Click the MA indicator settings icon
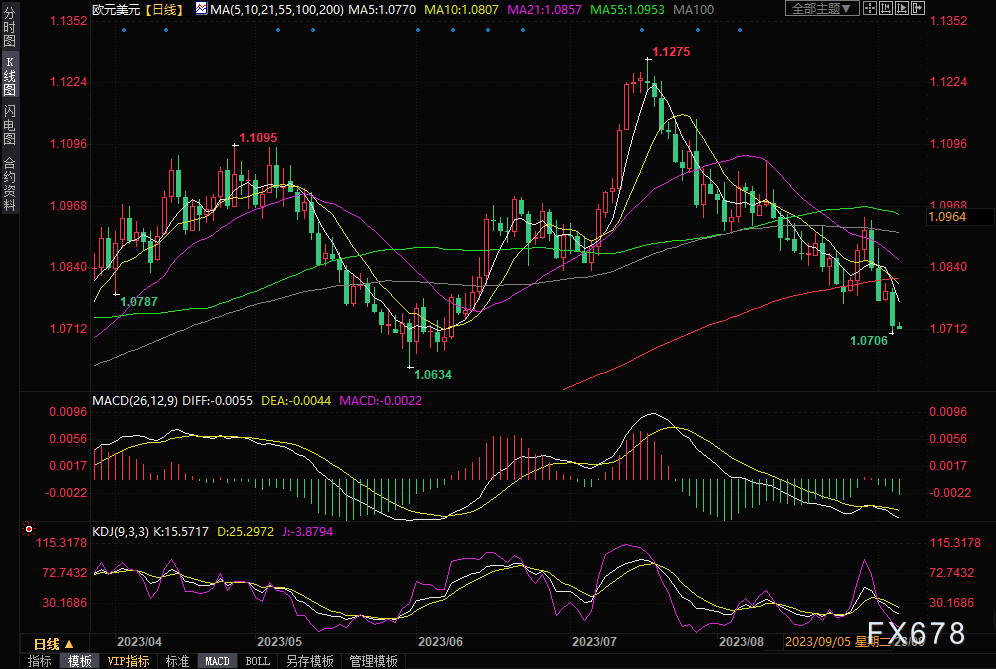996x669 pixels. coord(202,9)
